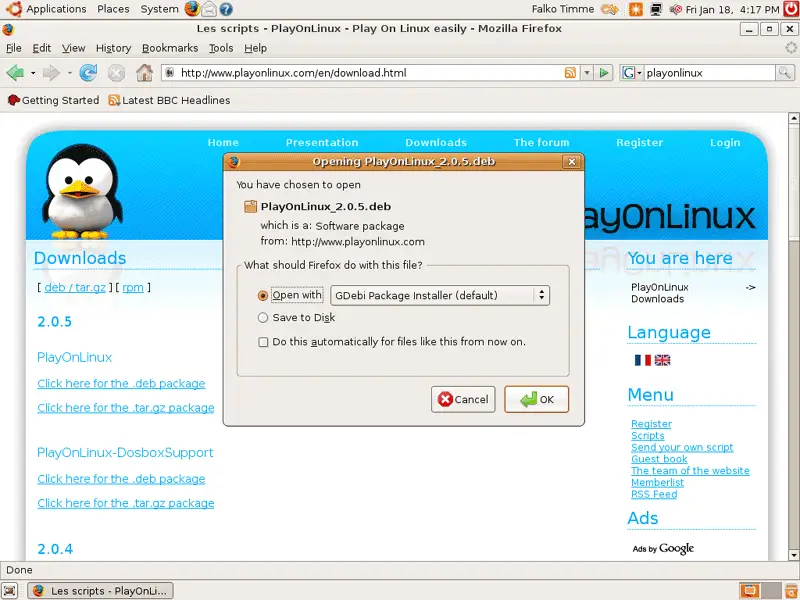Screen dimensions: 800x600
Task: Open the Firefox launcher in top panel
Action: coord(192,9)
